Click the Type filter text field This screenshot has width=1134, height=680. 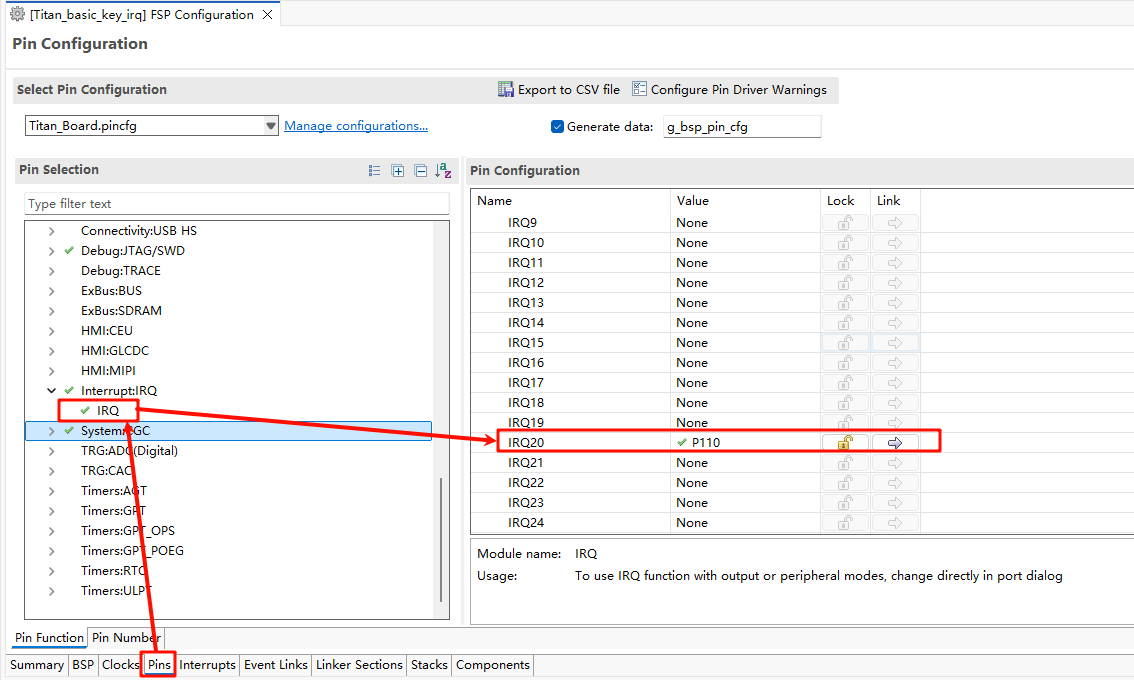[236, 204]
